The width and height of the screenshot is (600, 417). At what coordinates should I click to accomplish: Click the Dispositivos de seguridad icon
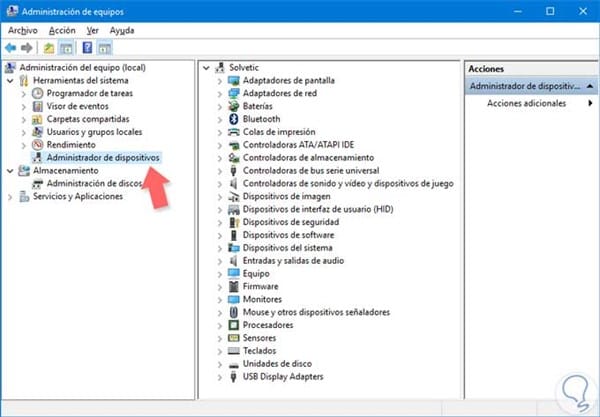pos(233,222)
